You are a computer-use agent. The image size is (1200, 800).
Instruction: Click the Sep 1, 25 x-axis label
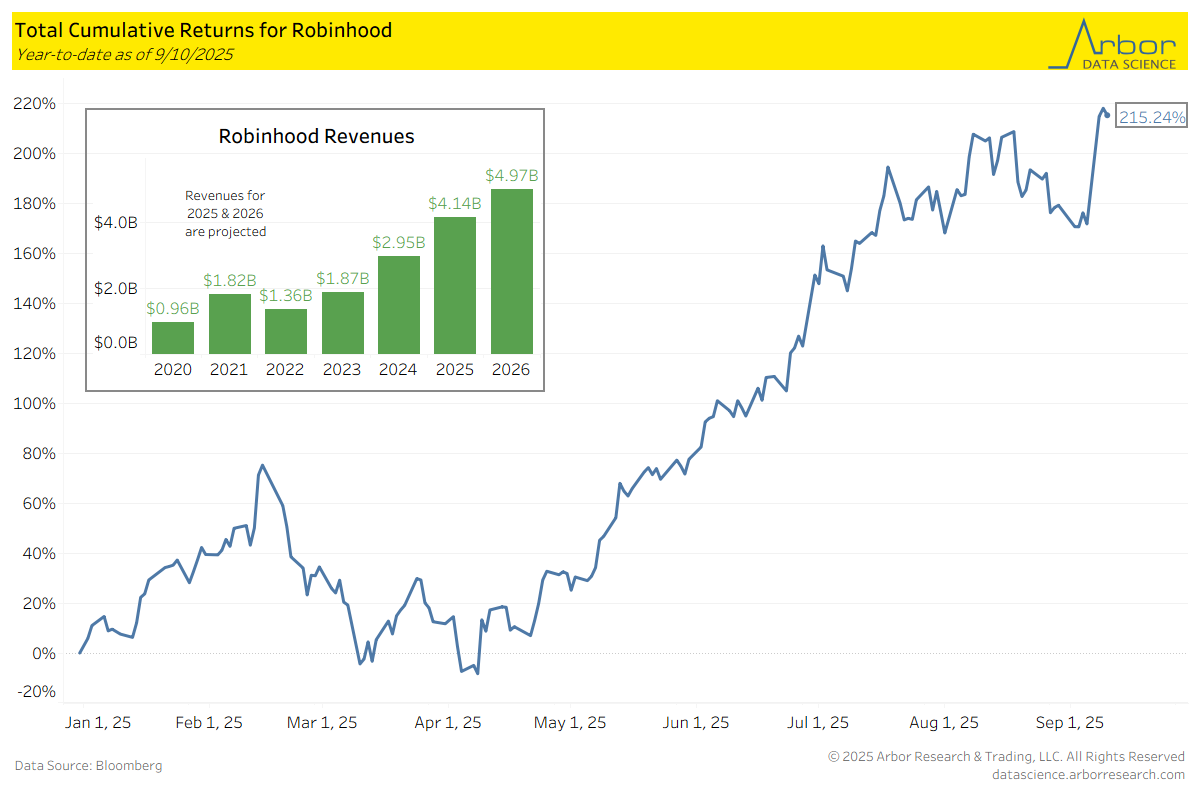1071,722
